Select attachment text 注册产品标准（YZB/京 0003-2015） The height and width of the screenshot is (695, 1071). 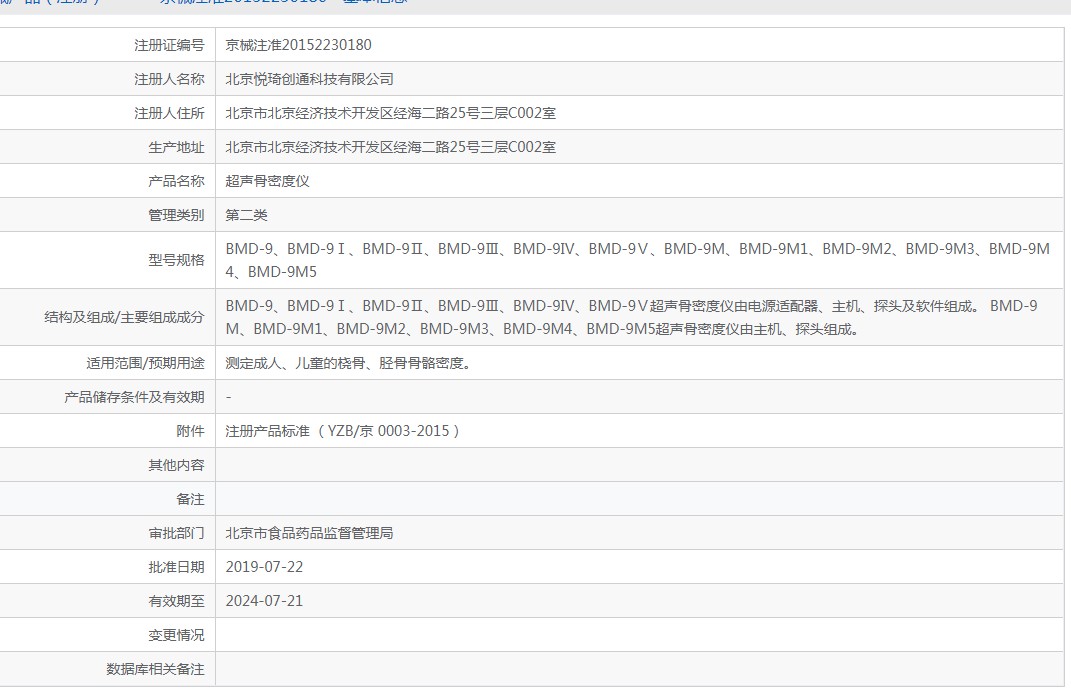tap(344, 431)
